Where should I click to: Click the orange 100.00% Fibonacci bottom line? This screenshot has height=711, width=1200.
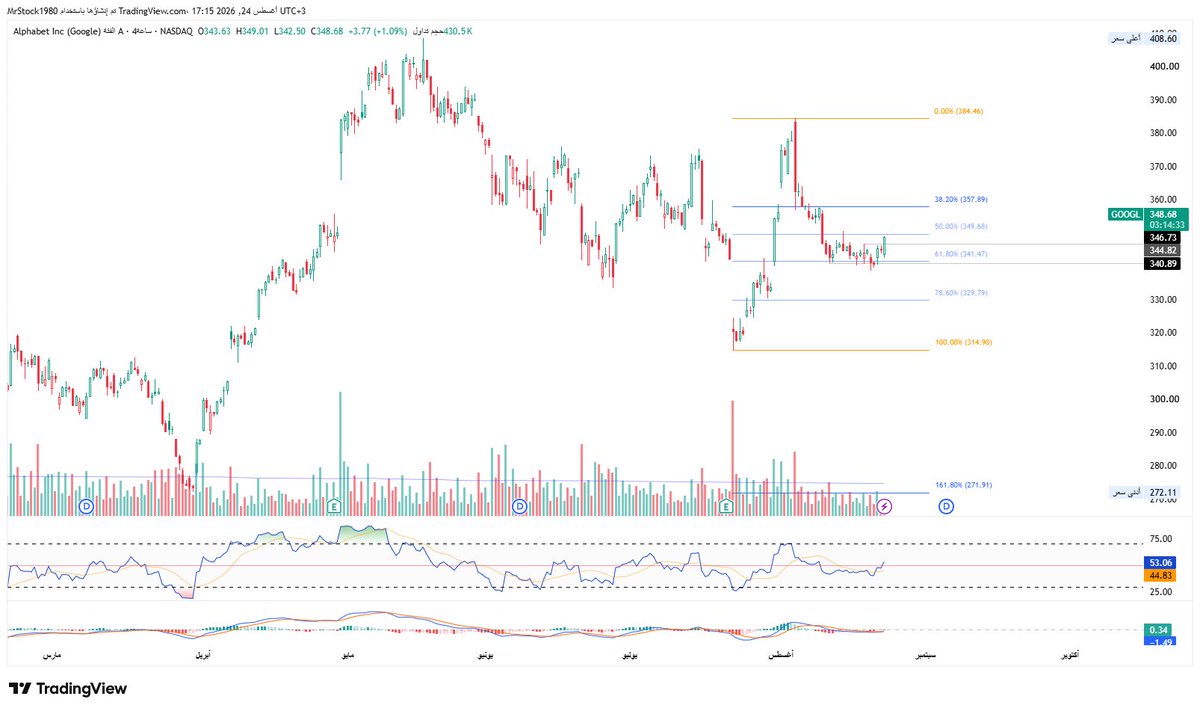click(830, 350)
